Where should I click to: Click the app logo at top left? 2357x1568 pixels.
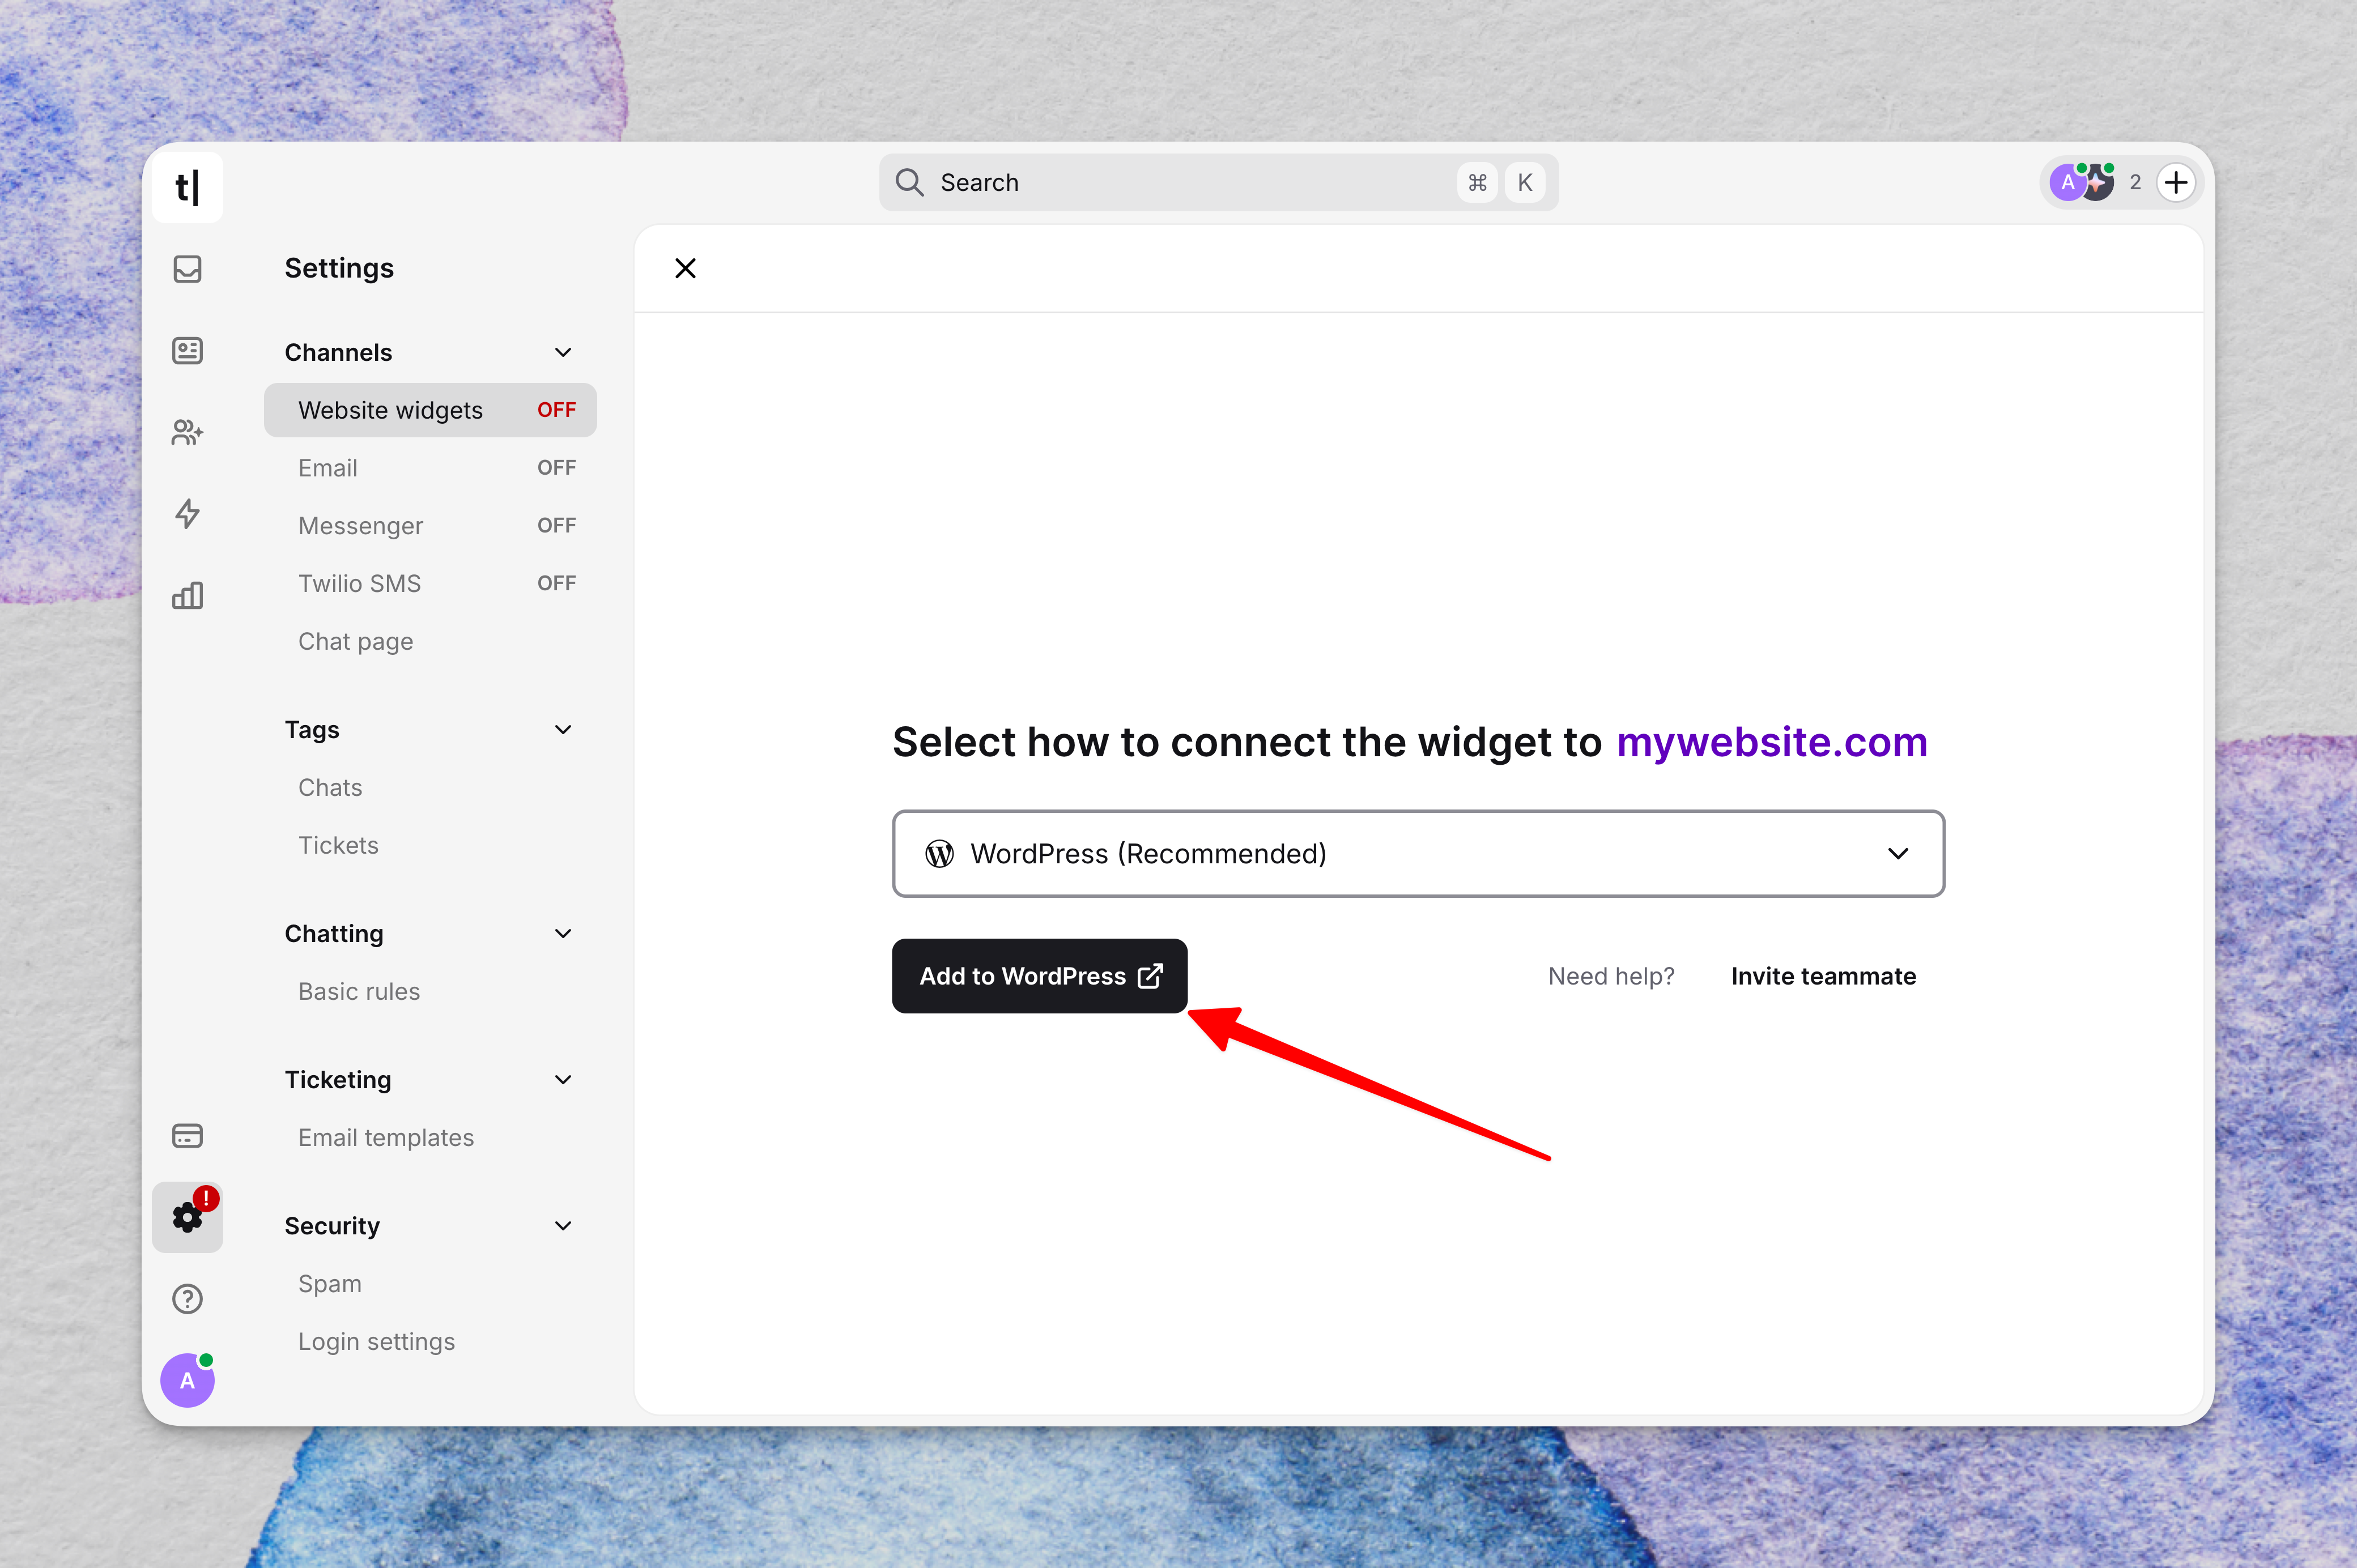[187, 187]
